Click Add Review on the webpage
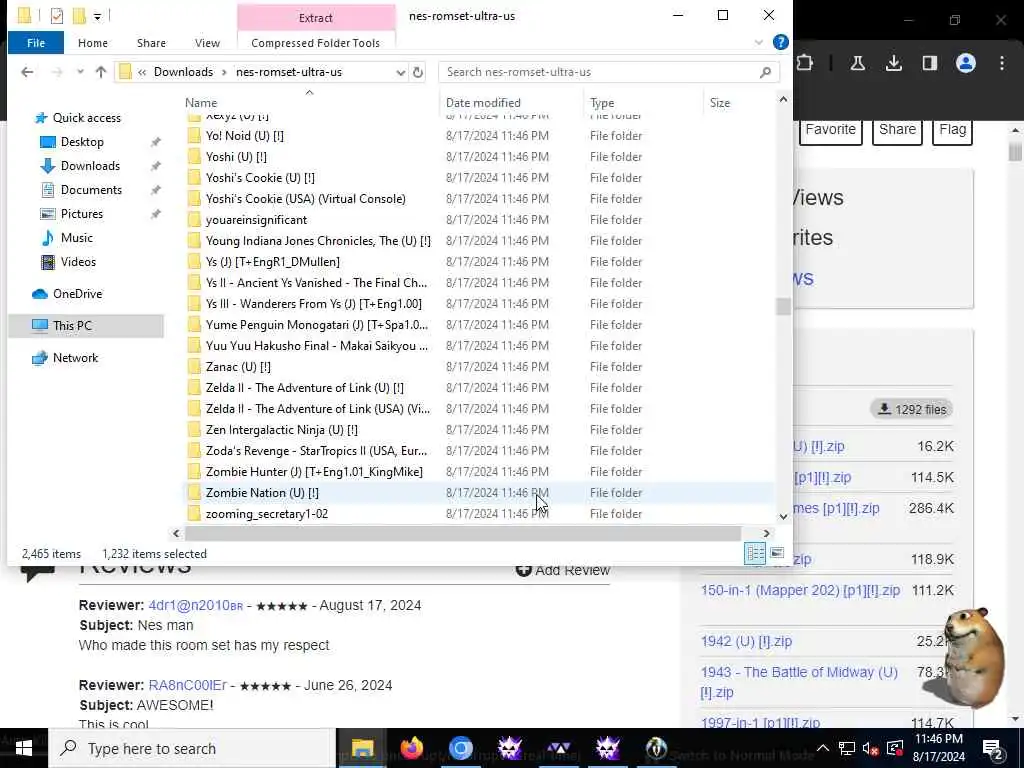 point(563,570)
